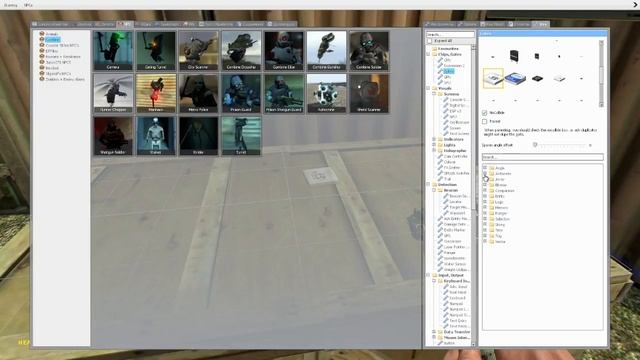The width and height of the screenshot is (640, 360).
Task: Expand the Angle gate folder
Action: click(x=485, y=168)
